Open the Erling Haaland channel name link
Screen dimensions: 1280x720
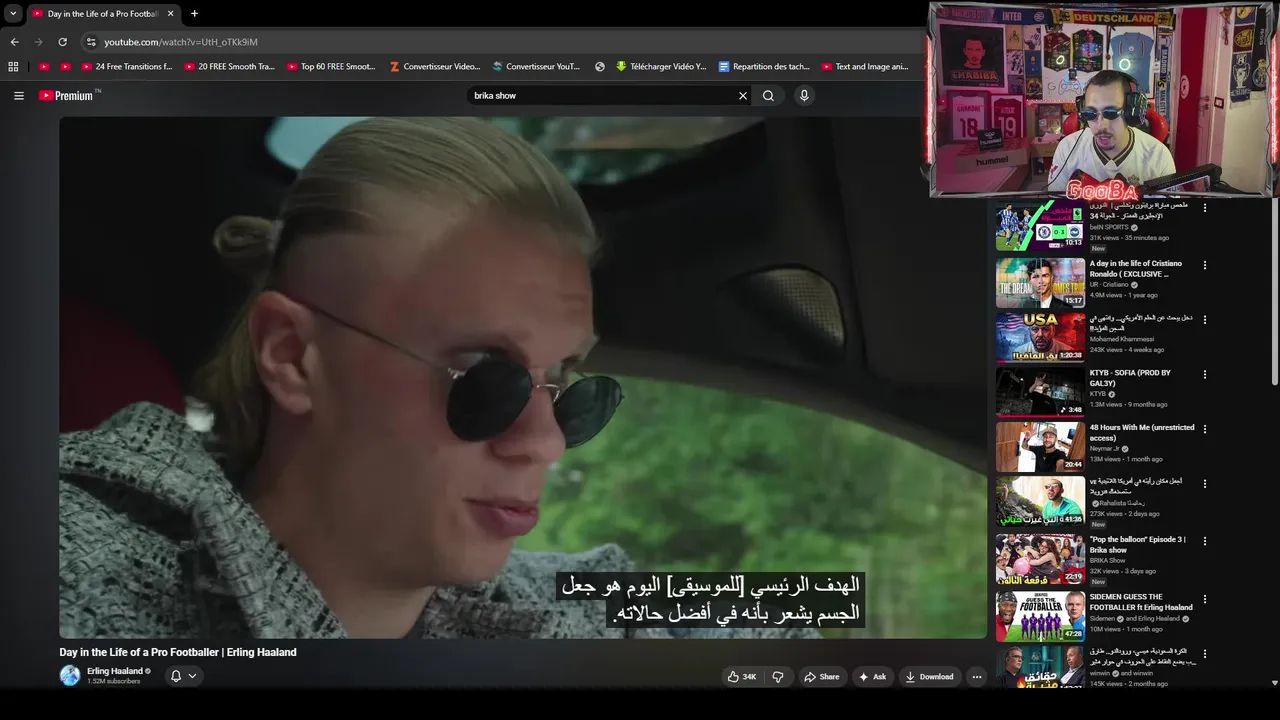point(115,671)
